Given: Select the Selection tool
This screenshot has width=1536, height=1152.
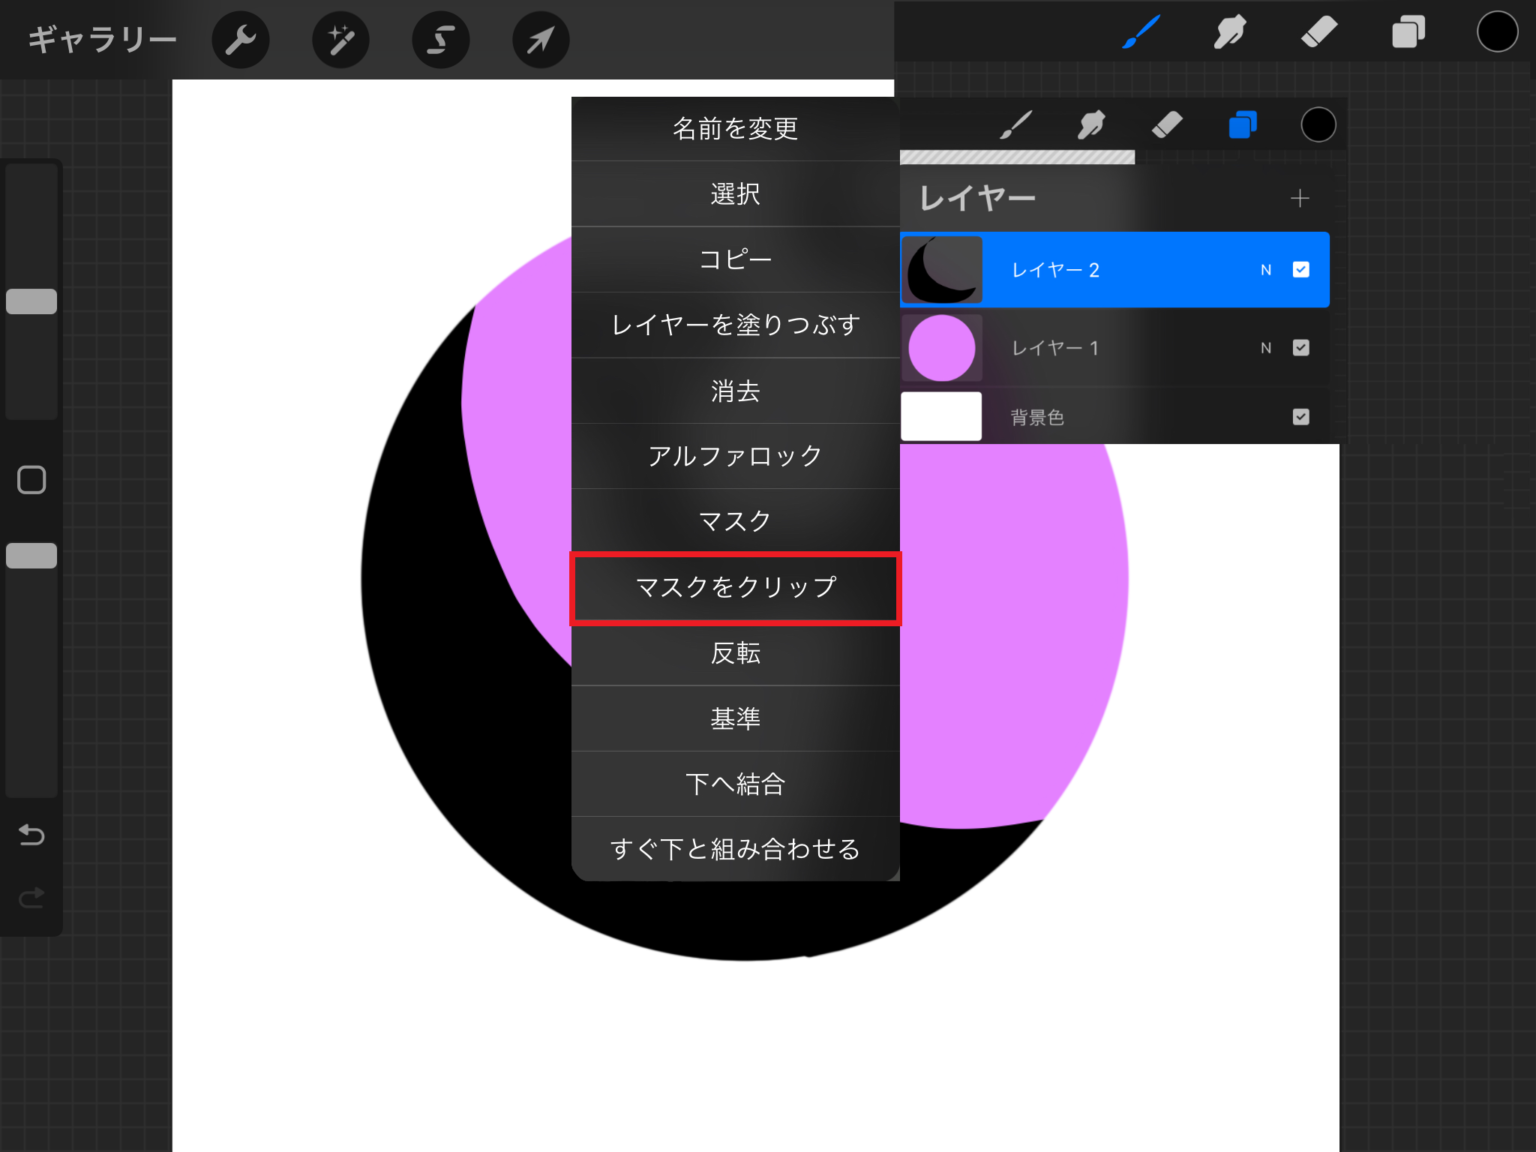Looking at the screenshot, I should (x=440, y=40).
